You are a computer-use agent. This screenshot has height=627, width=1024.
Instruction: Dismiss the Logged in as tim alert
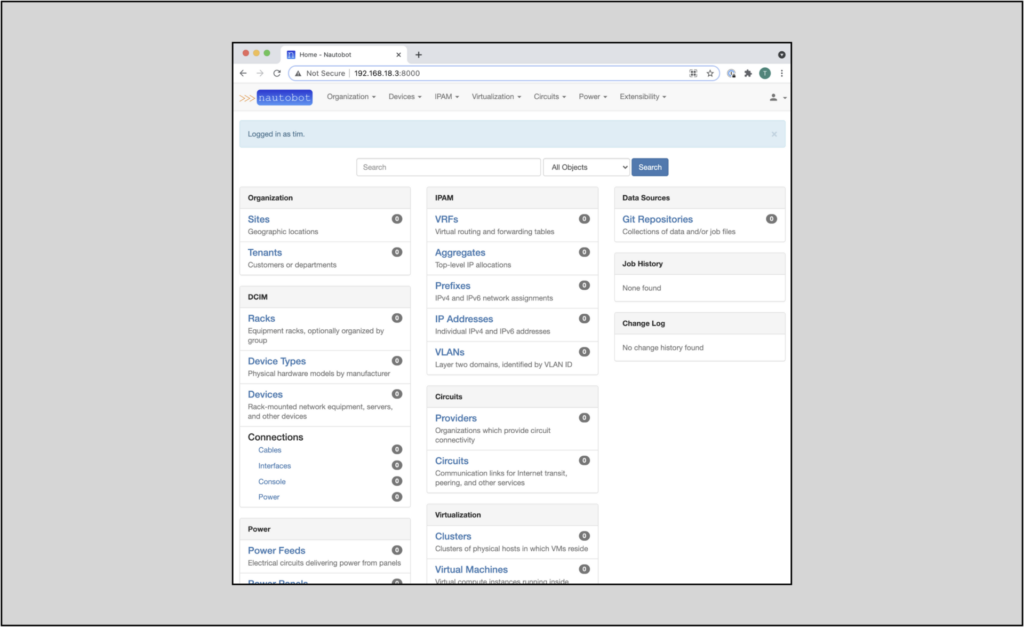[x=774, y=134]
